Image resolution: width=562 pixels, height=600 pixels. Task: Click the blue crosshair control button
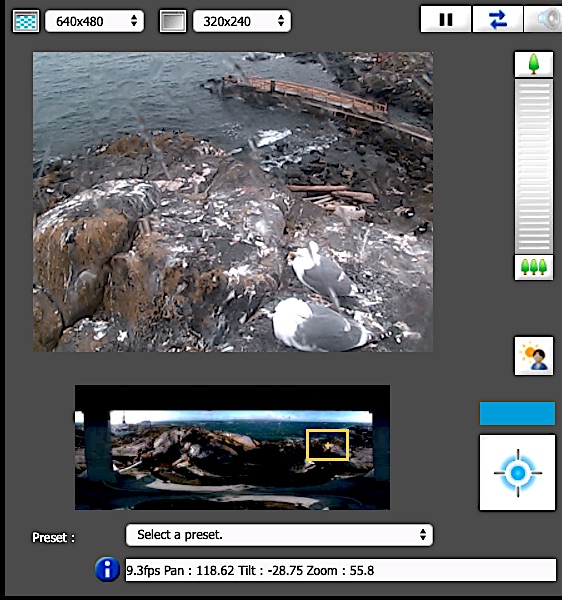pyautogui.click(x=517, y=473)
